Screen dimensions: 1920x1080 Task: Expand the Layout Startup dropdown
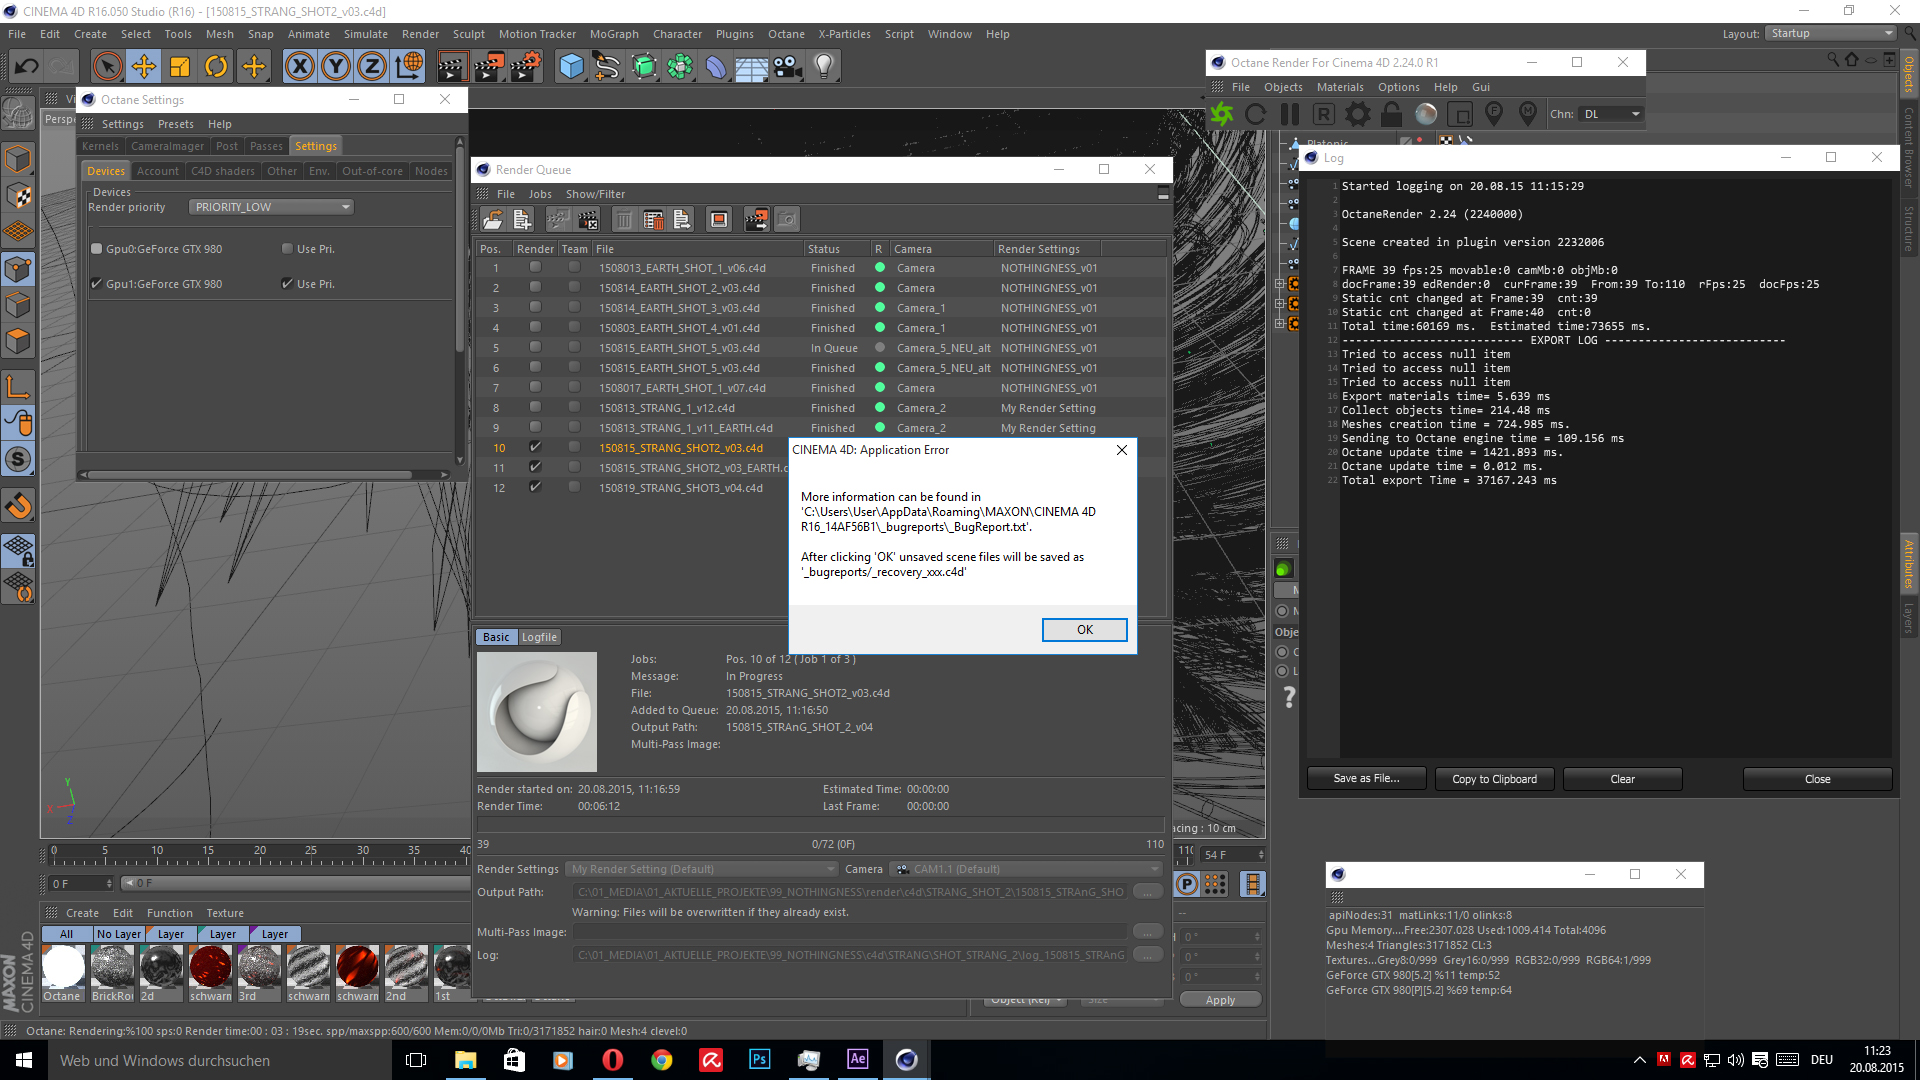[1830, 33]
